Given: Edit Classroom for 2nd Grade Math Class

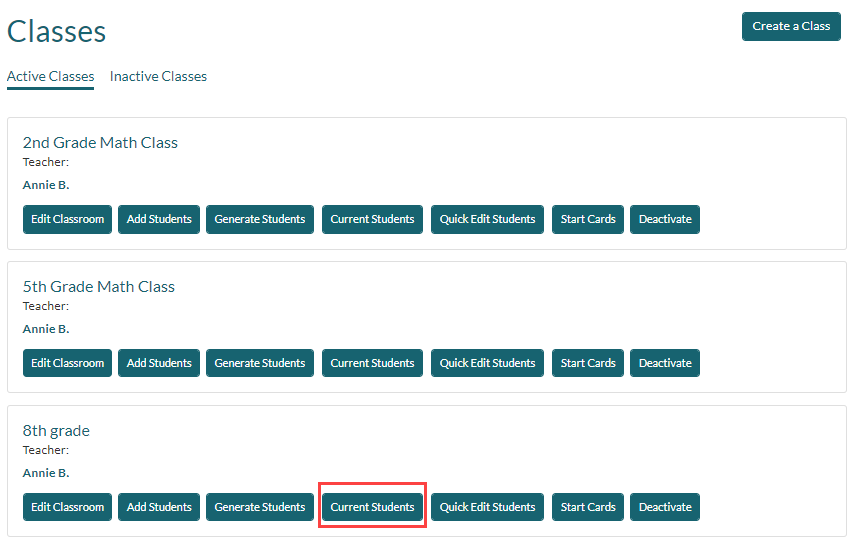Looking at the screenshot, I should [67, 219].
